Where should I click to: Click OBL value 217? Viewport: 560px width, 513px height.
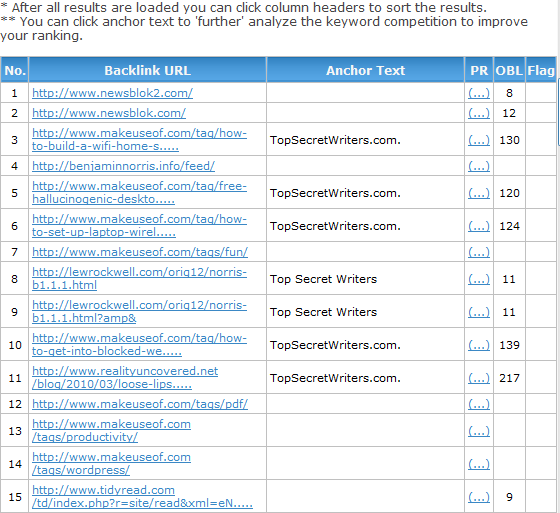(x=509, y=378)
